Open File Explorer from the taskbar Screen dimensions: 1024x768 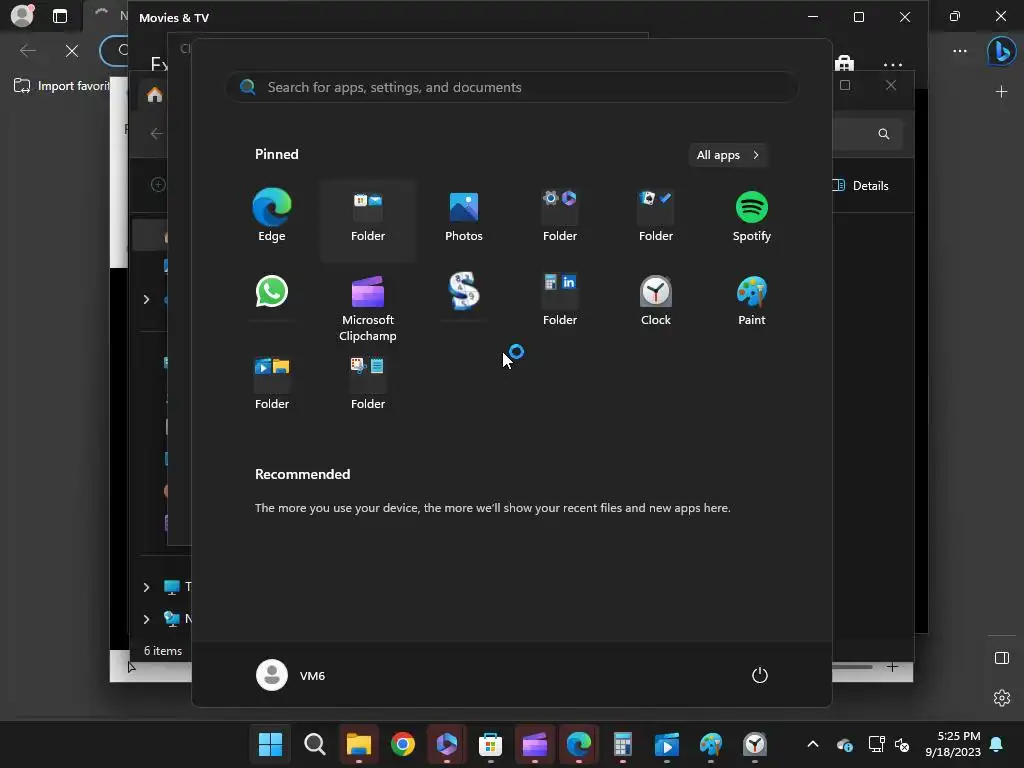[x=359, y=744]
